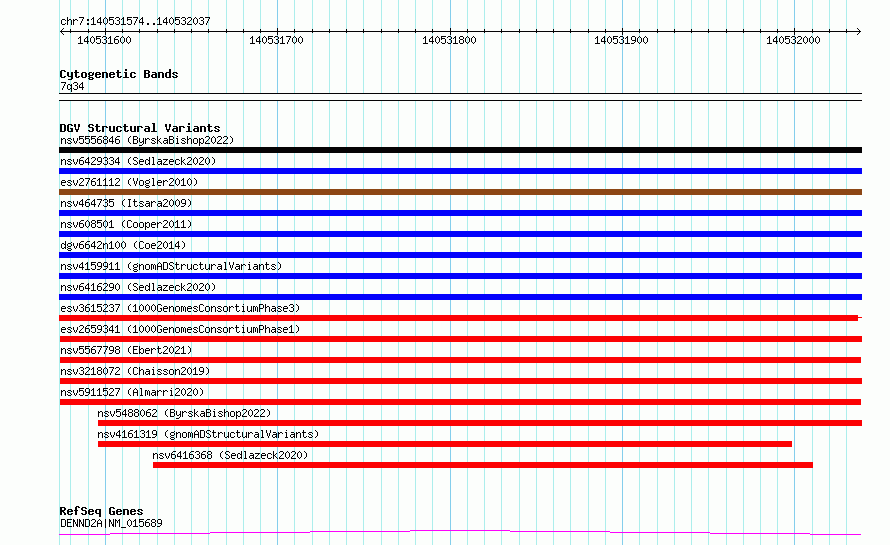Click the blue nsv6416290 variant bar

pyautogui.click(x=460, y=297)
